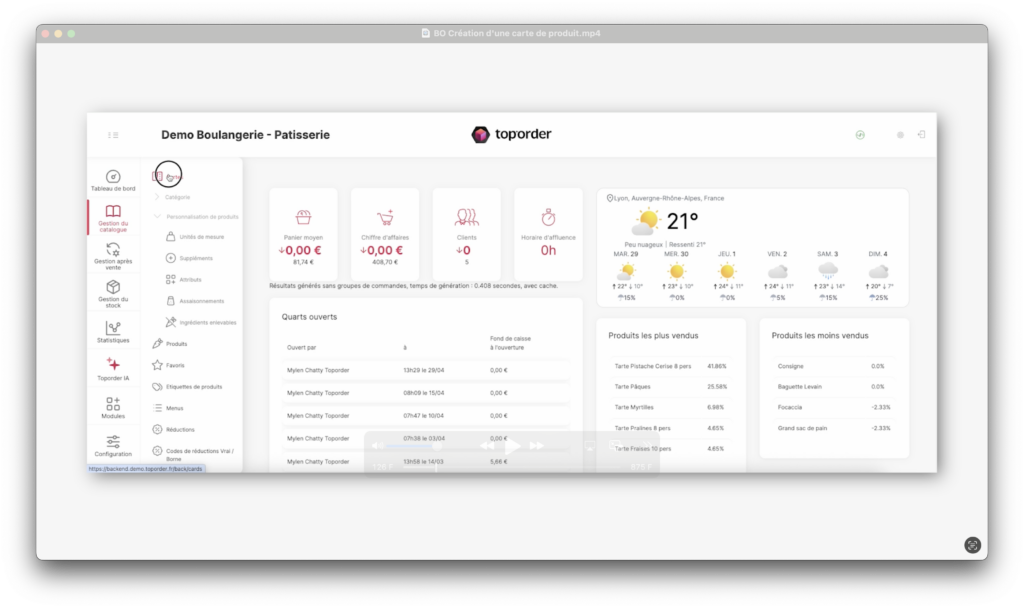Open the Réductions menu entry

[180, 429]
